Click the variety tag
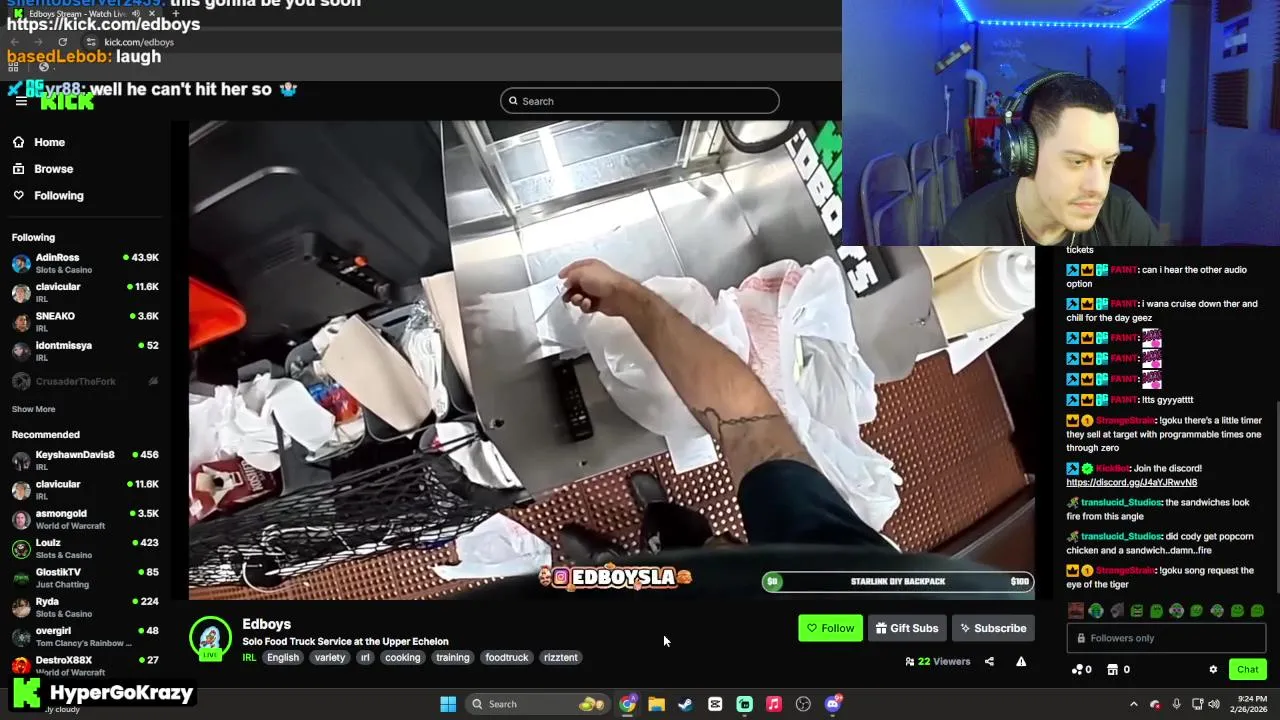This screenshot has height=720, width=1280. tap(330, 657)
